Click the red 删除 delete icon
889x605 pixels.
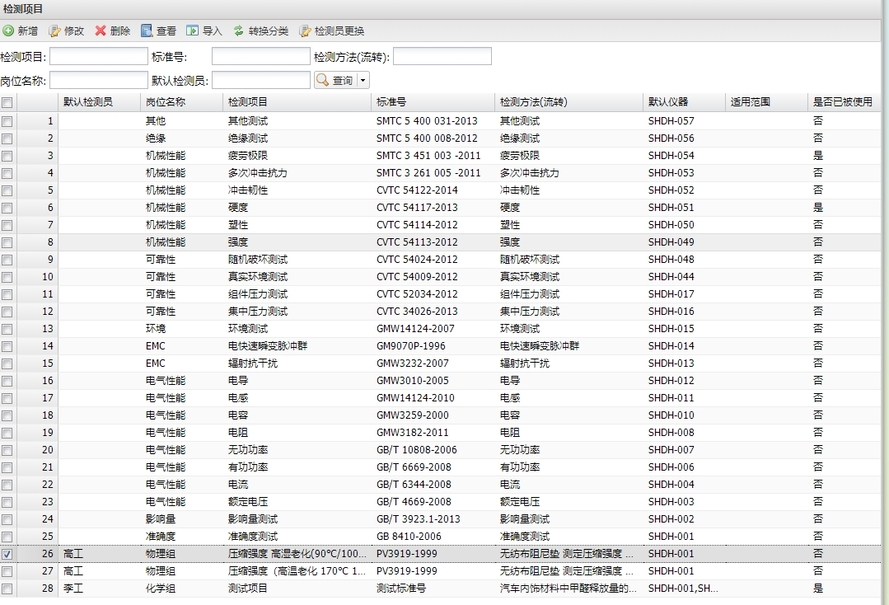[100, 31]
